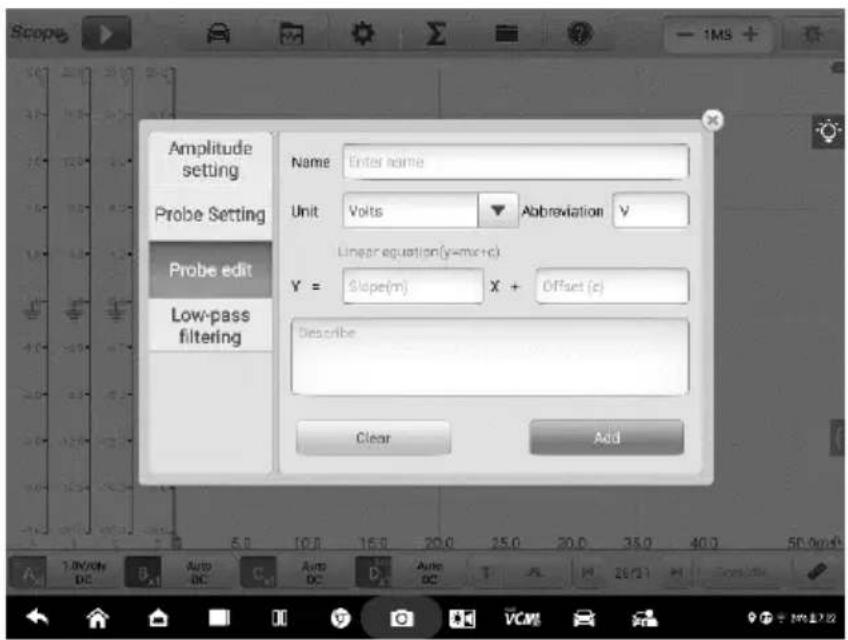This screenshot has width=848, height=640.
Task: Switch to Low-pass filtering tab
Action: 210,326
